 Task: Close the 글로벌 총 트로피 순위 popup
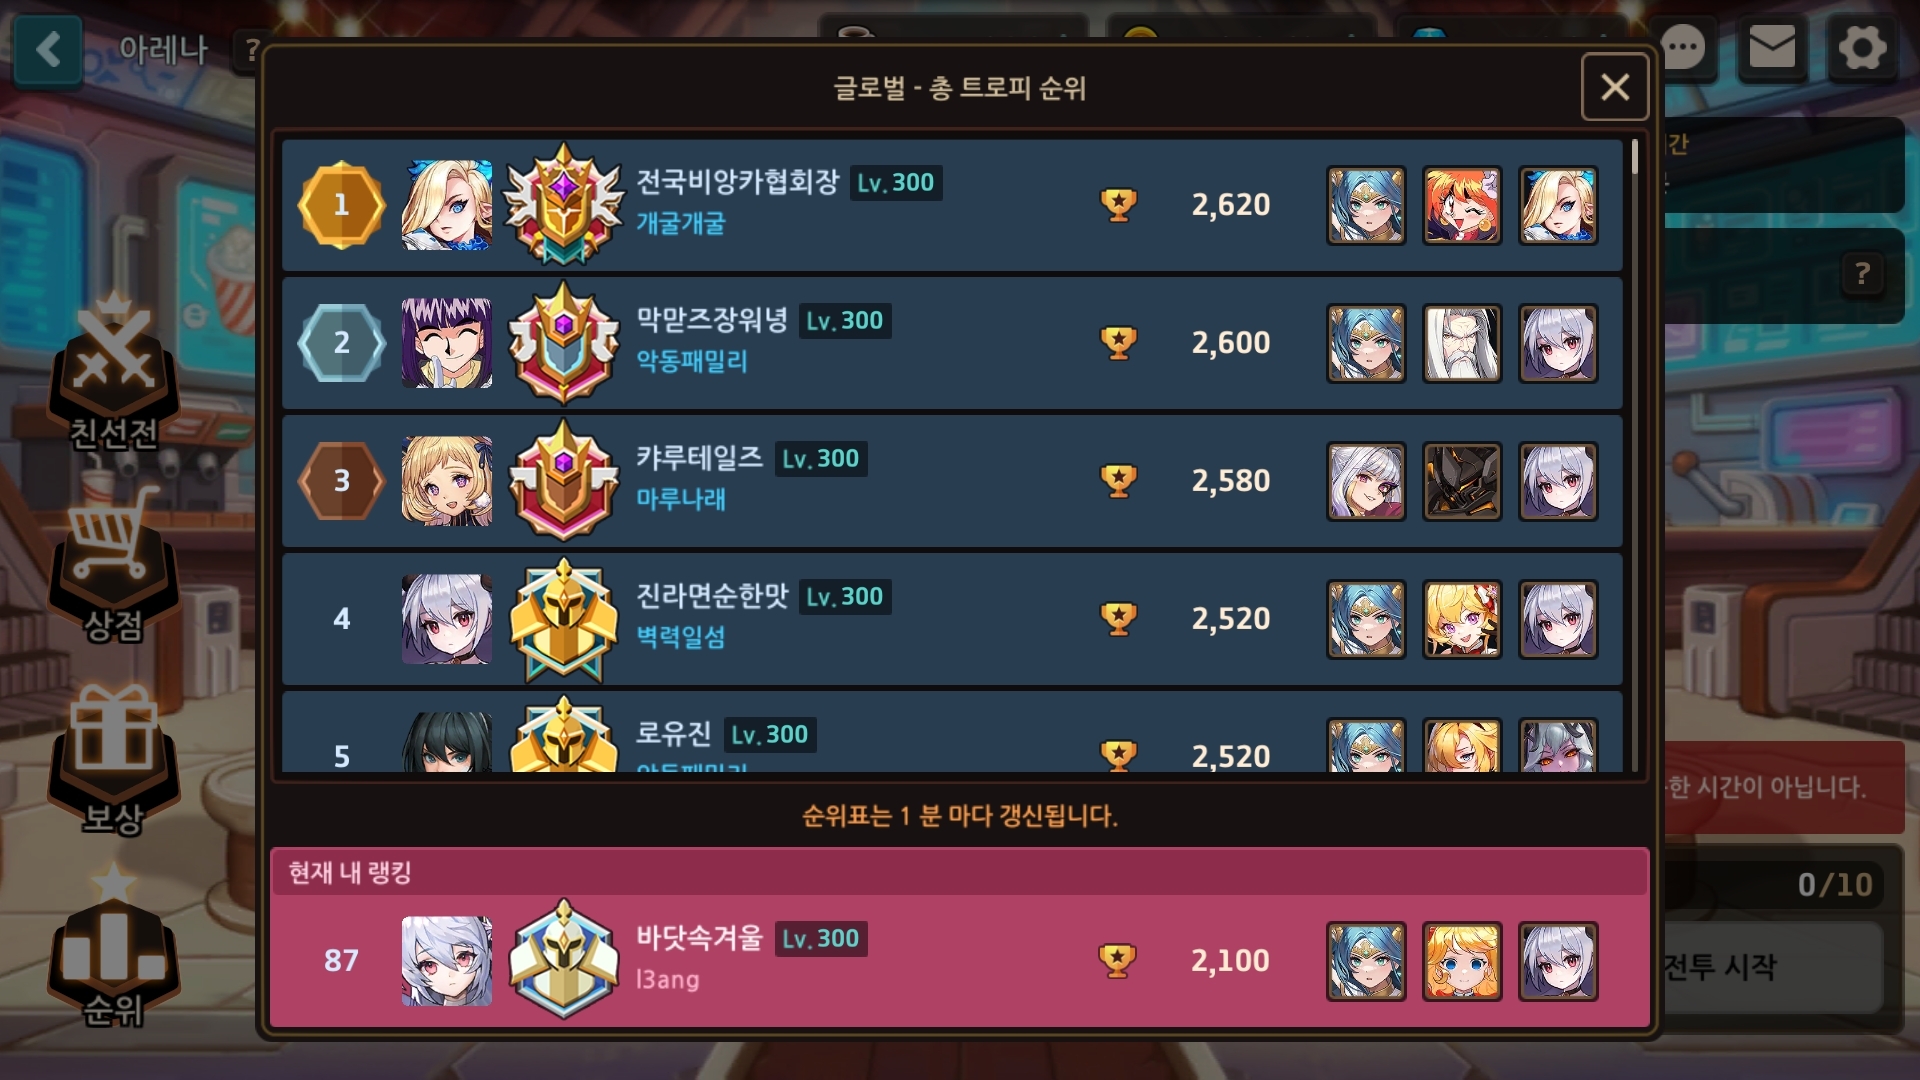(1615, 87)
